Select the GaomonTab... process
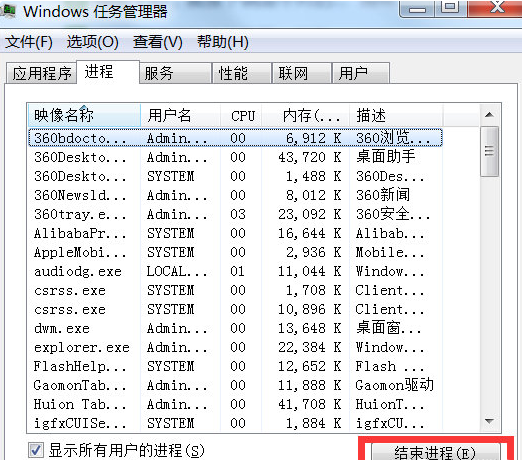Image resolution: width=522 pixels, height=460 pixels. (235, 385)
